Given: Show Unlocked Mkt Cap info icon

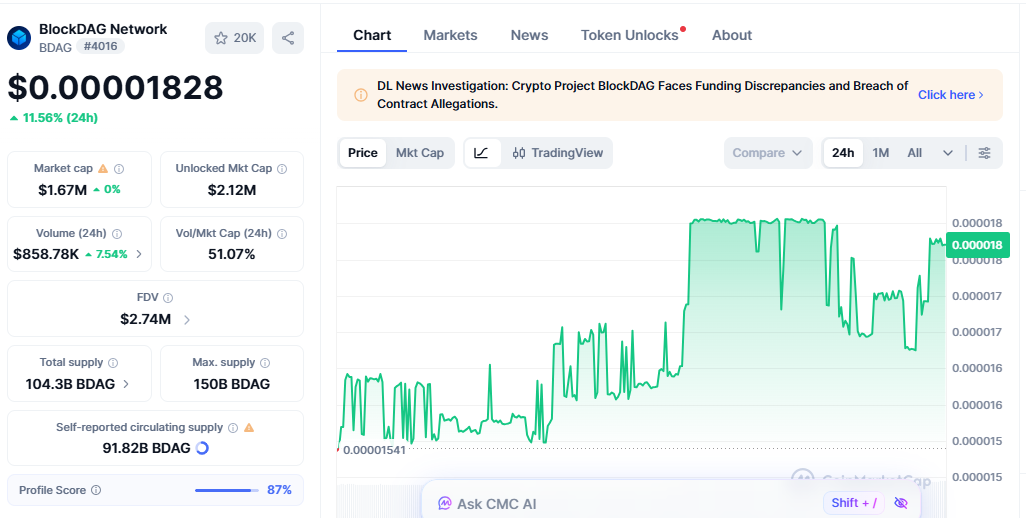Looking at the screenshot, I should tap(282, 169).
